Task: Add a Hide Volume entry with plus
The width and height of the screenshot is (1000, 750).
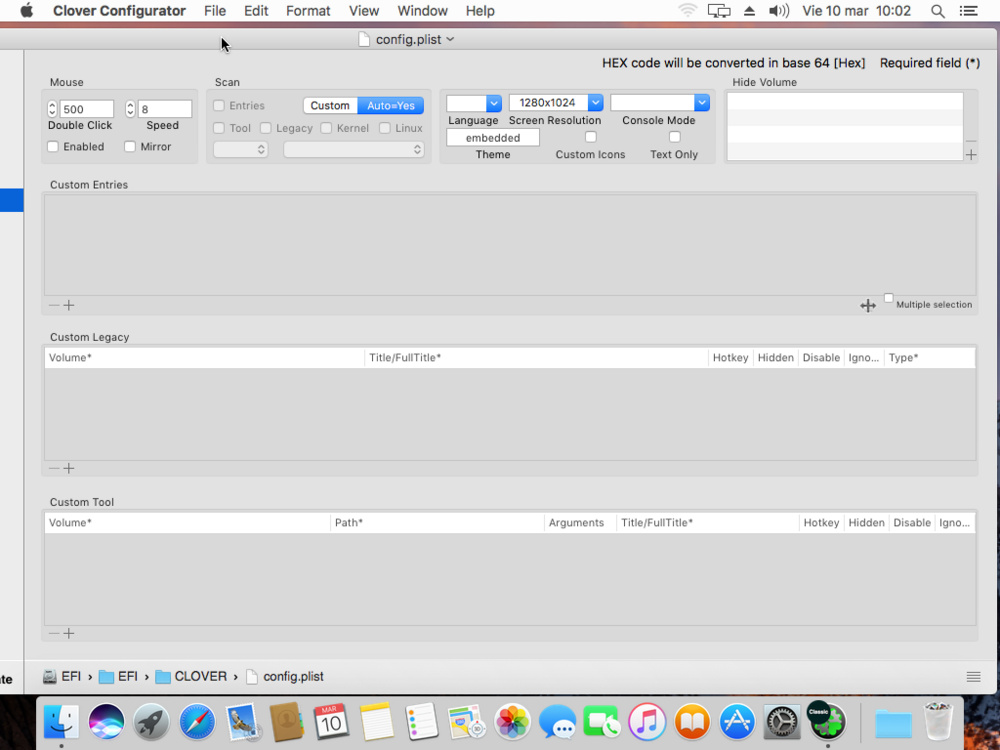Action: (x=971, y=154)
